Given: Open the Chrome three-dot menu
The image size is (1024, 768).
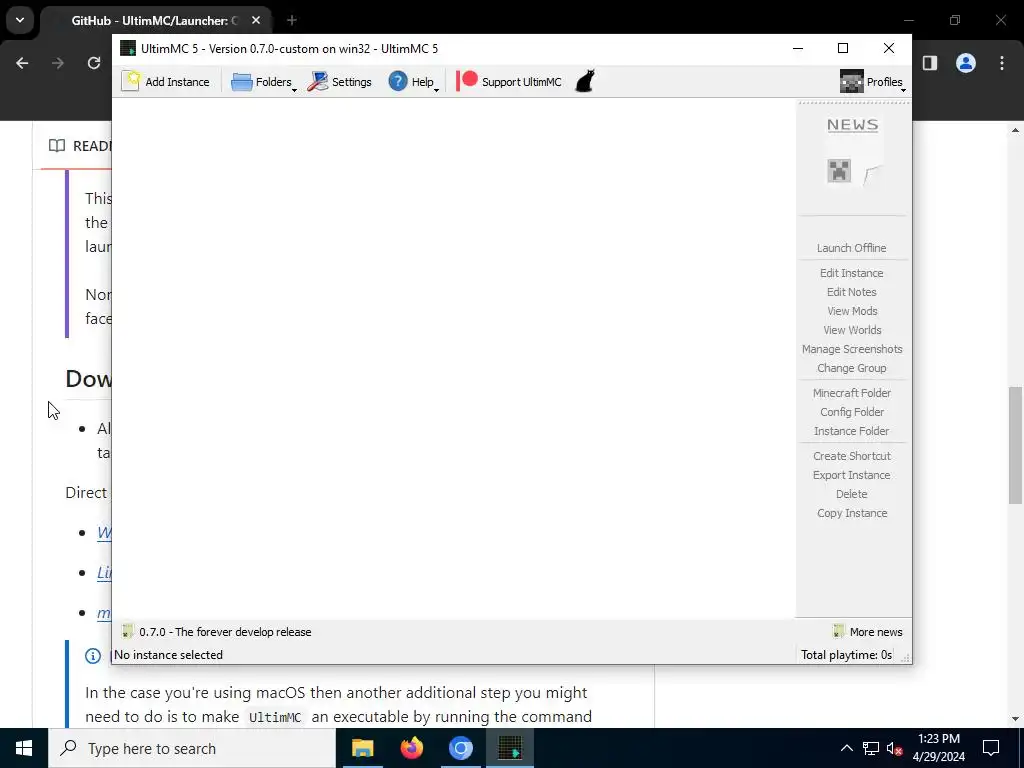Looking at the screenshot, I should tap(1002, 63).
